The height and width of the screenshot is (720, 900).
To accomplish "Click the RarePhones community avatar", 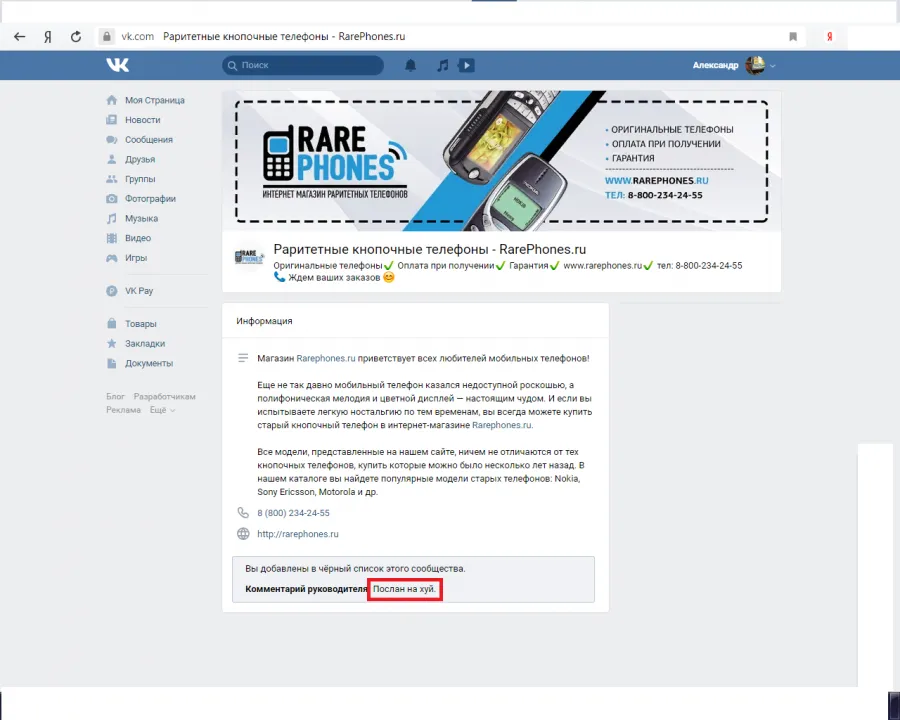I will [249, 257].
